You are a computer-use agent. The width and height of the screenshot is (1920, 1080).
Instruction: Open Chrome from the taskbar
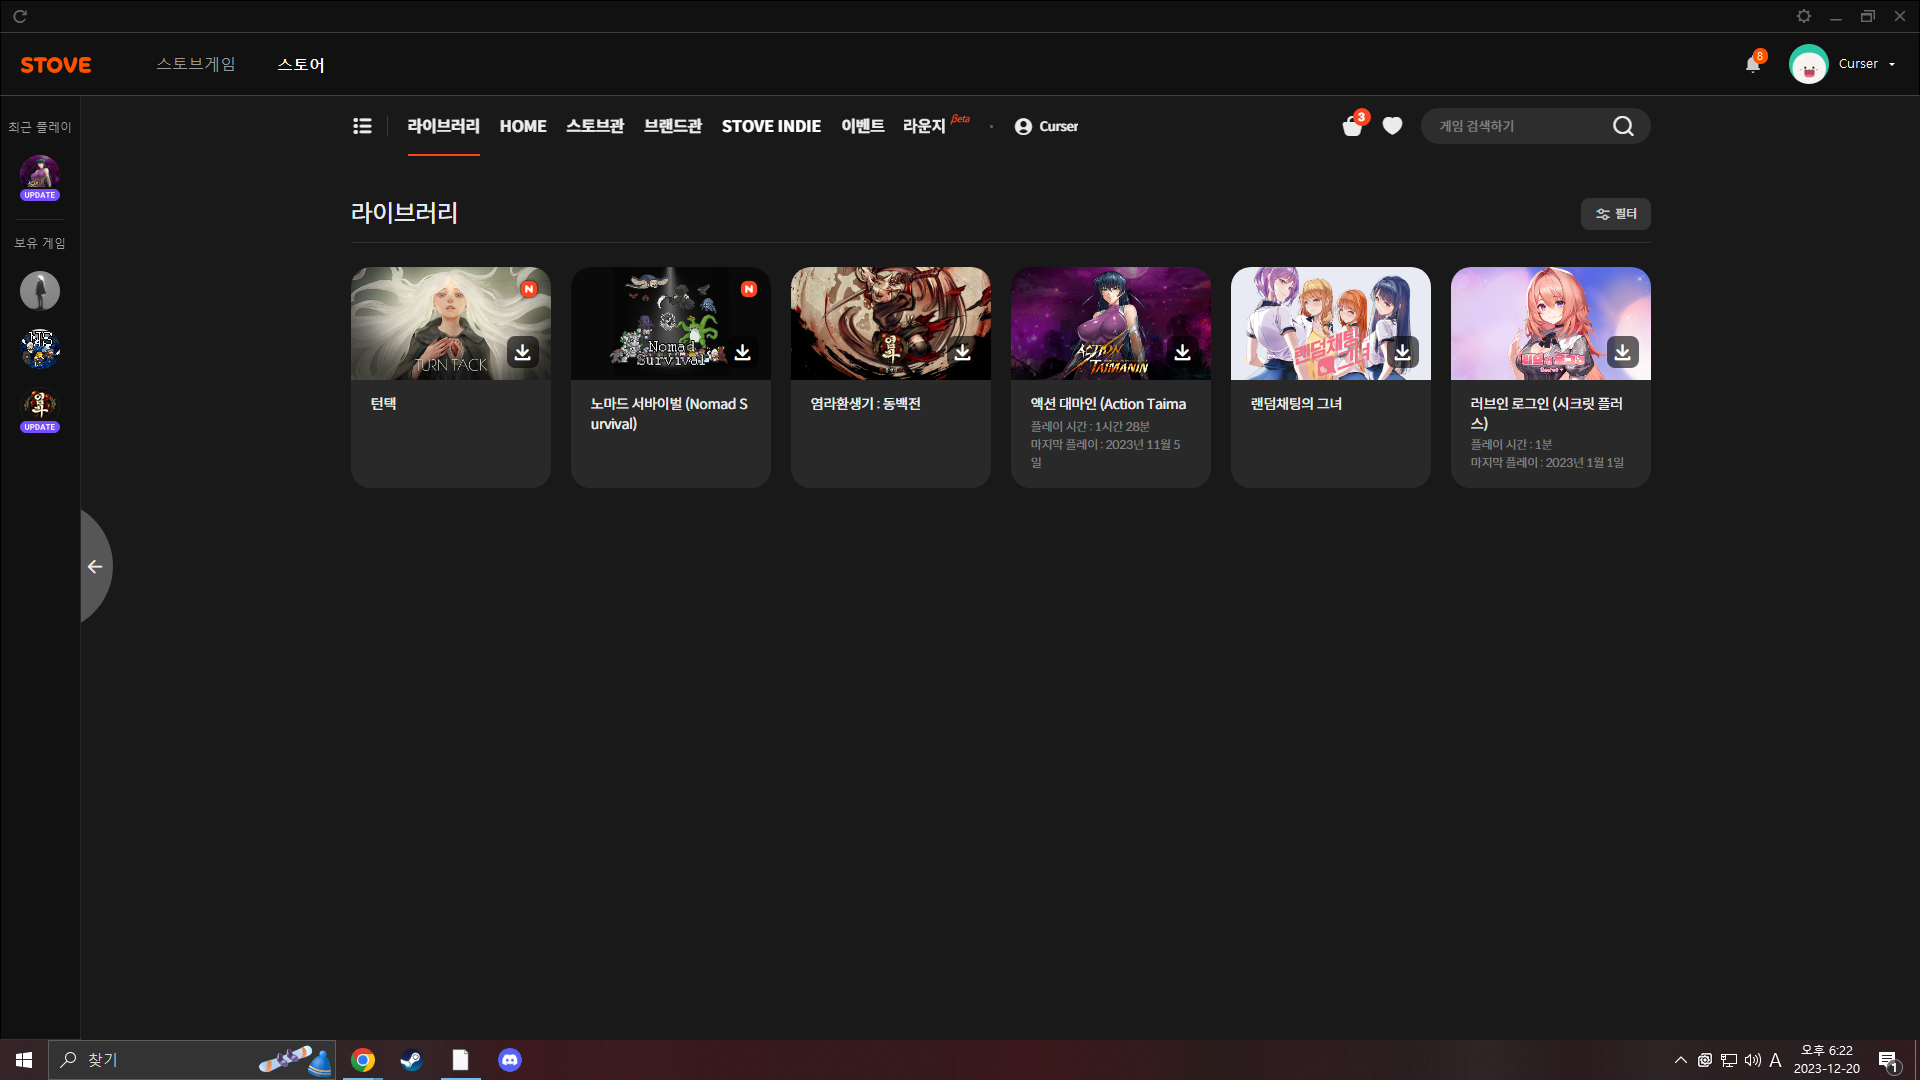coord(363,1060)
